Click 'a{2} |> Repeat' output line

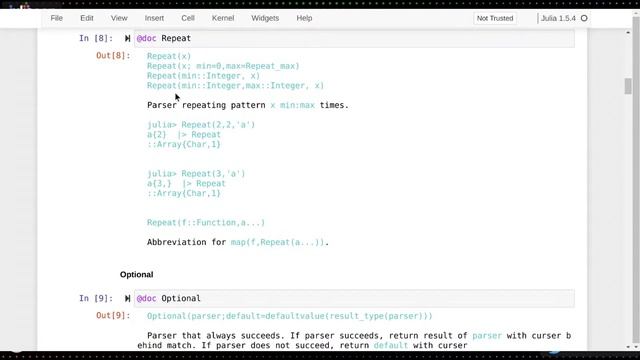pyautogui.click(x=184, y=135)
